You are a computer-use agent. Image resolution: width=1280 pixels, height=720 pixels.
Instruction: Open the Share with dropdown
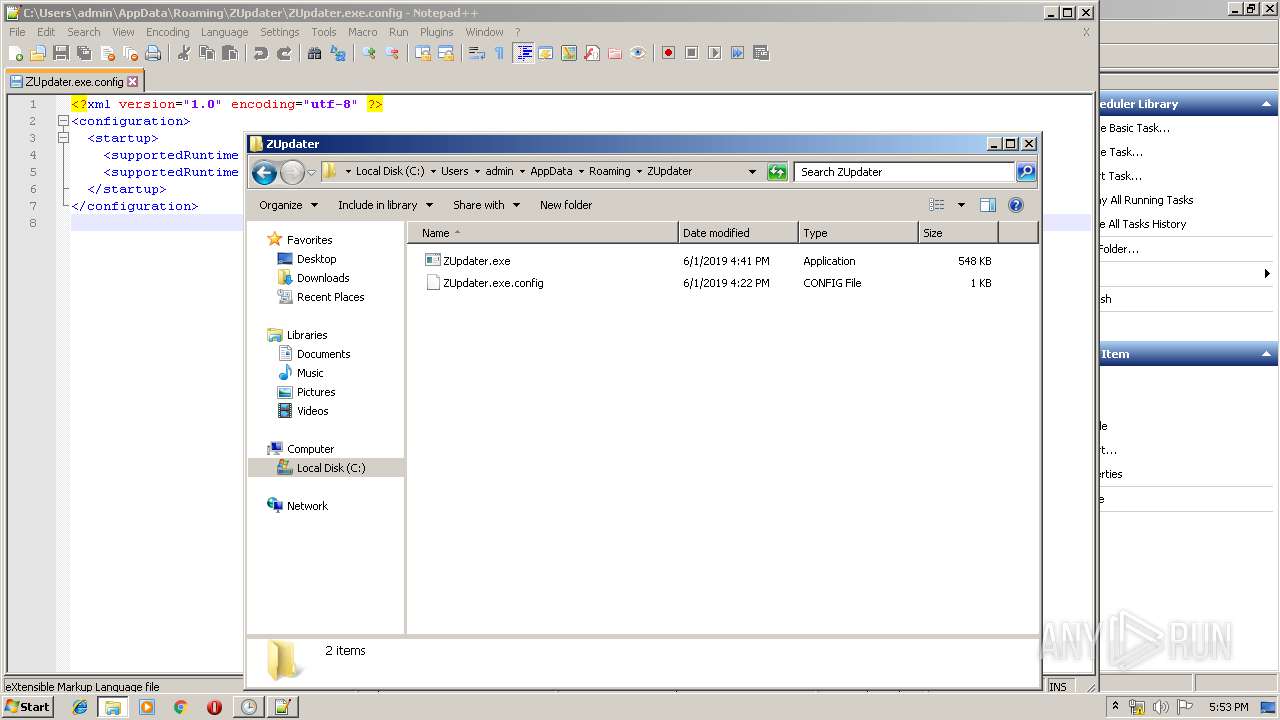click(x=486, y=205)
